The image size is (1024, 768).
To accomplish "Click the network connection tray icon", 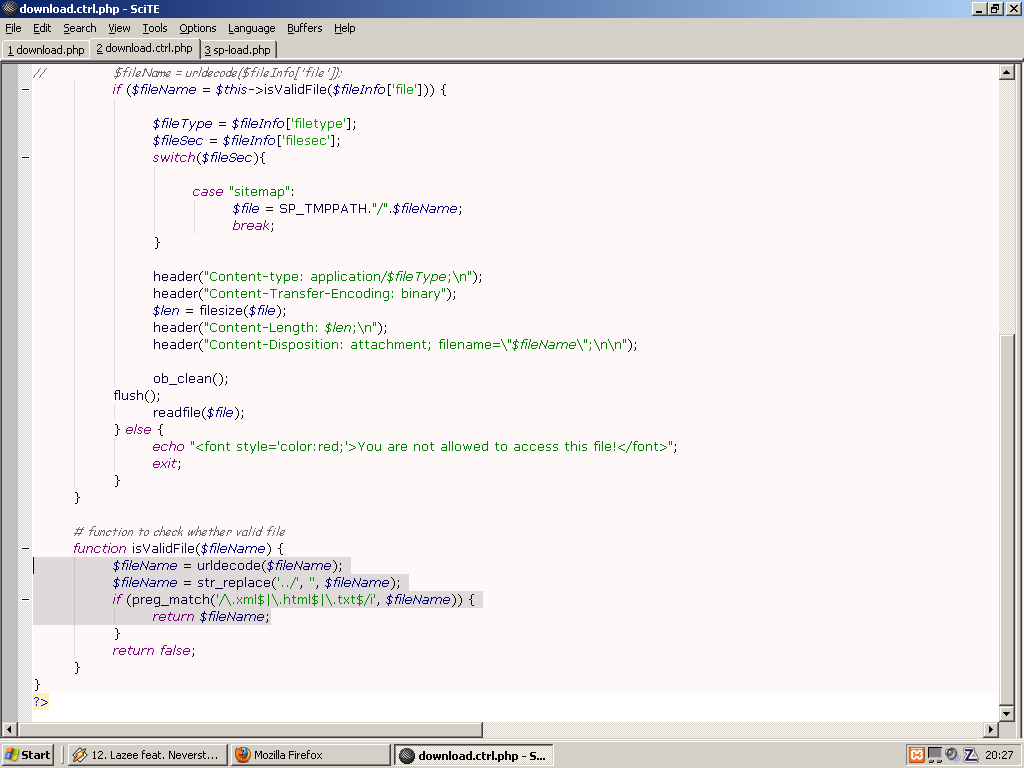I will click(x=935, y=755).
